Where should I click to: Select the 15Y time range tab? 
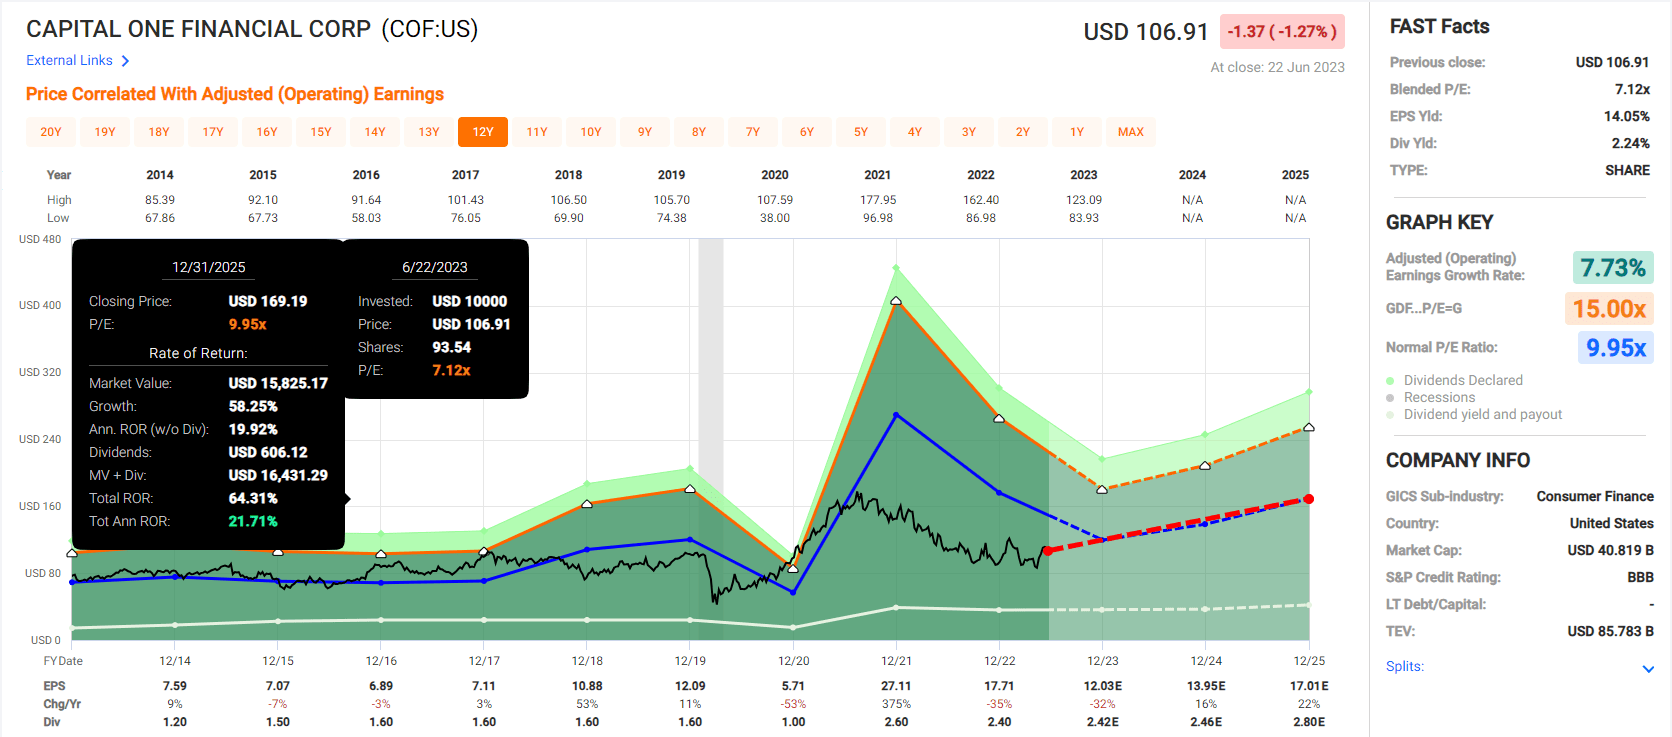point(321,132)
